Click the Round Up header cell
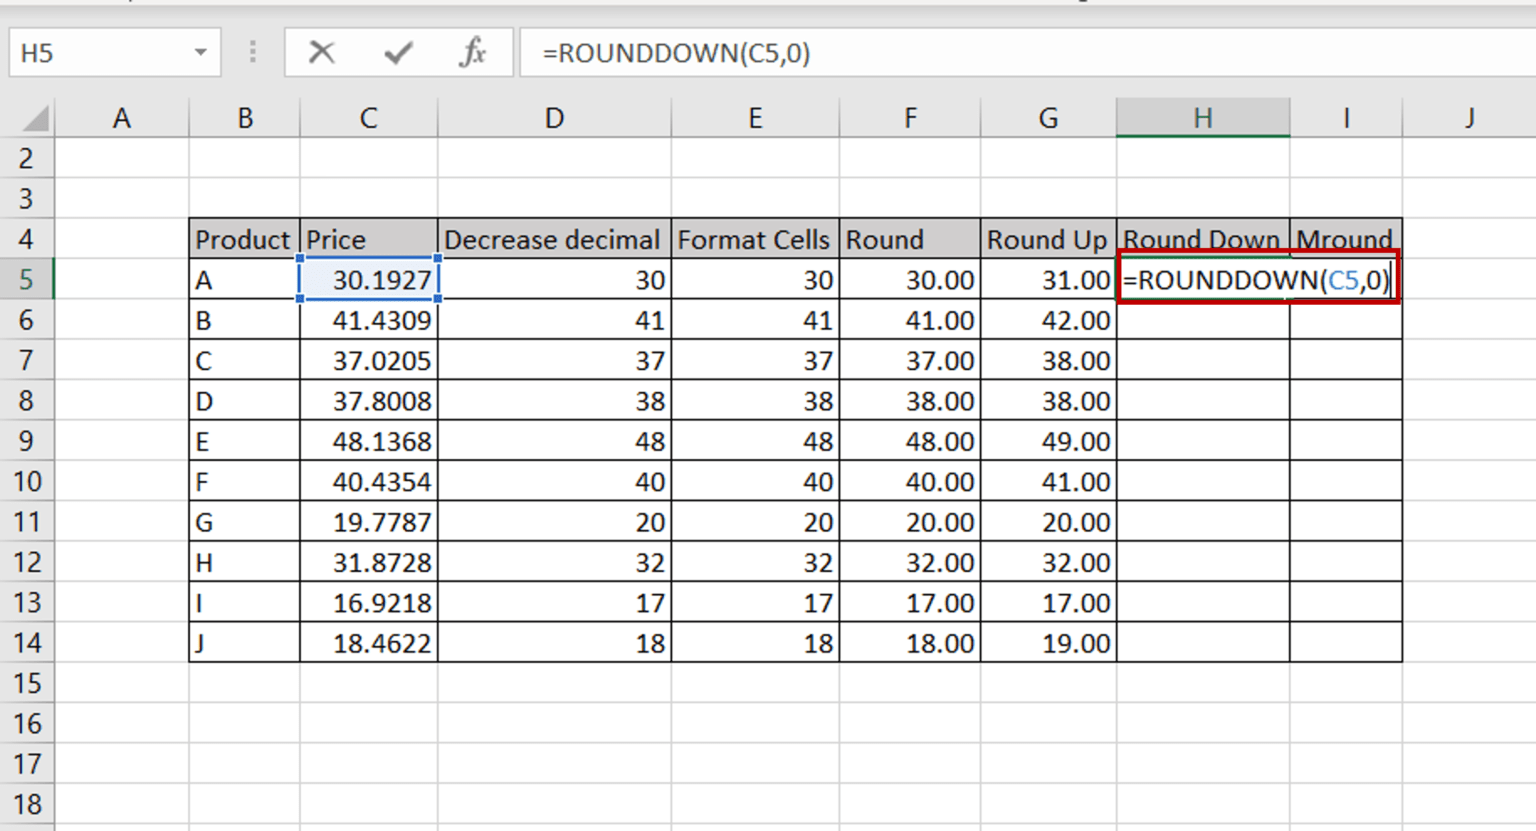Screen dimensions: 1536x831 1047,239
